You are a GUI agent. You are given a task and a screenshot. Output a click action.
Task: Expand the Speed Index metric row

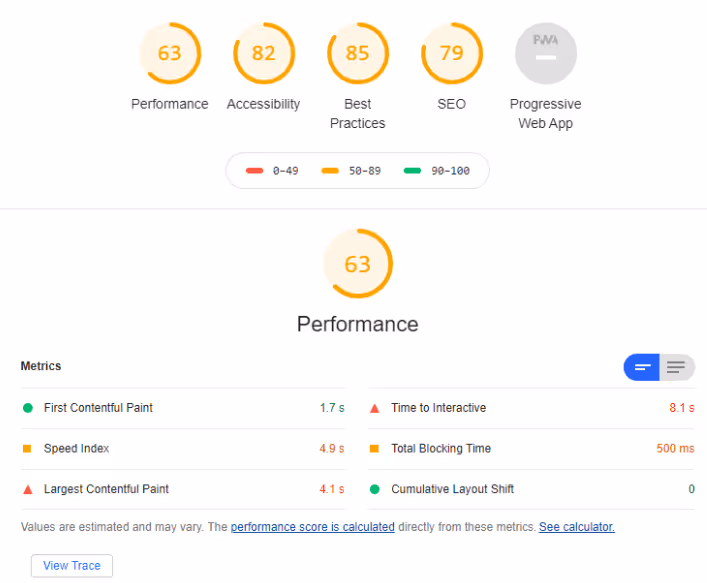pos(183,449)
